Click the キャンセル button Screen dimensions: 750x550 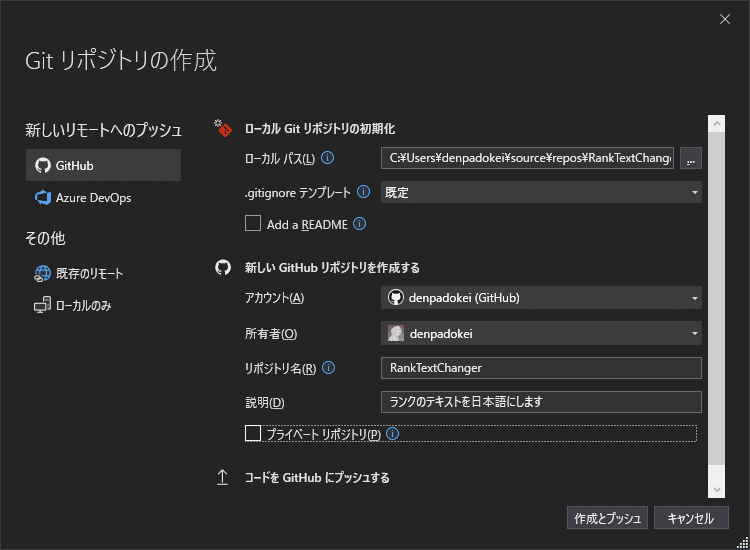pos(691,518)
